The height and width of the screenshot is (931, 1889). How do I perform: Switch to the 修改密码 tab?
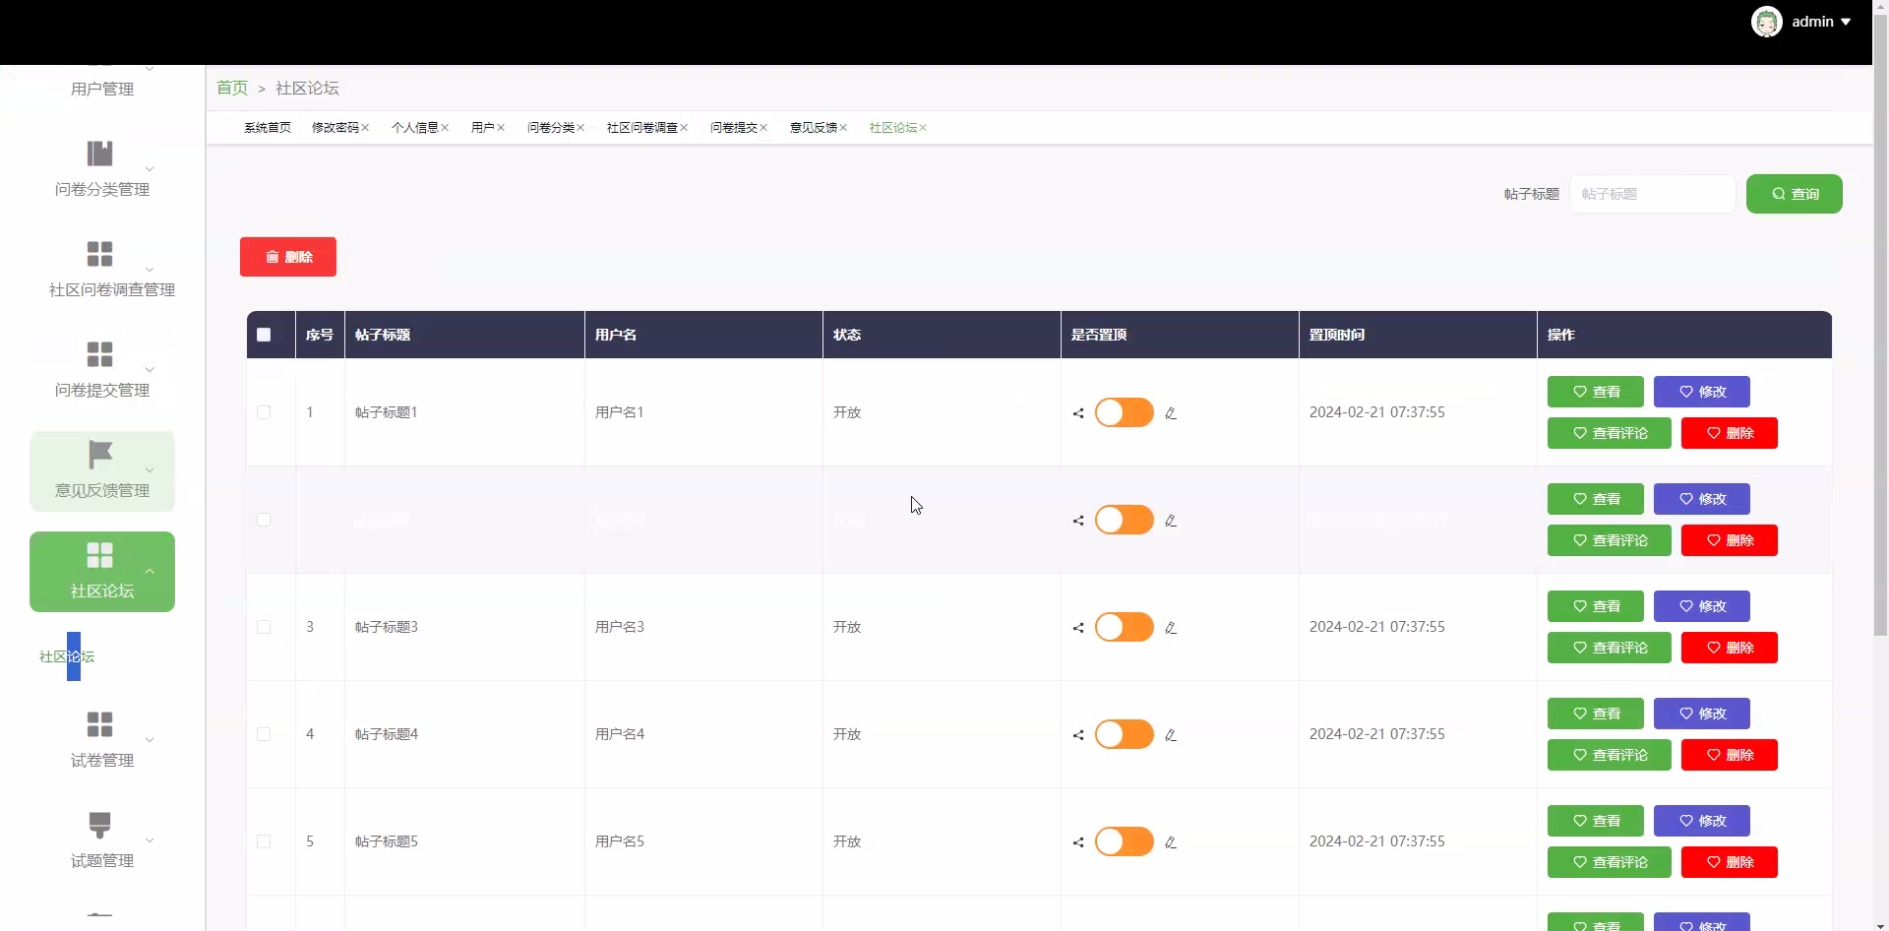coord(335,128)
